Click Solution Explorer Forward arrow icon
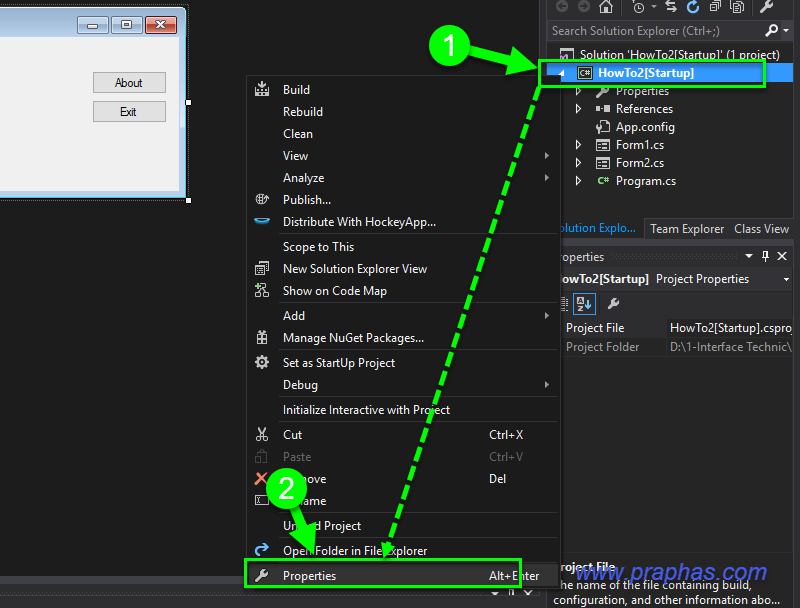Viewport: 800px width, 608px height. pos(584,6)
